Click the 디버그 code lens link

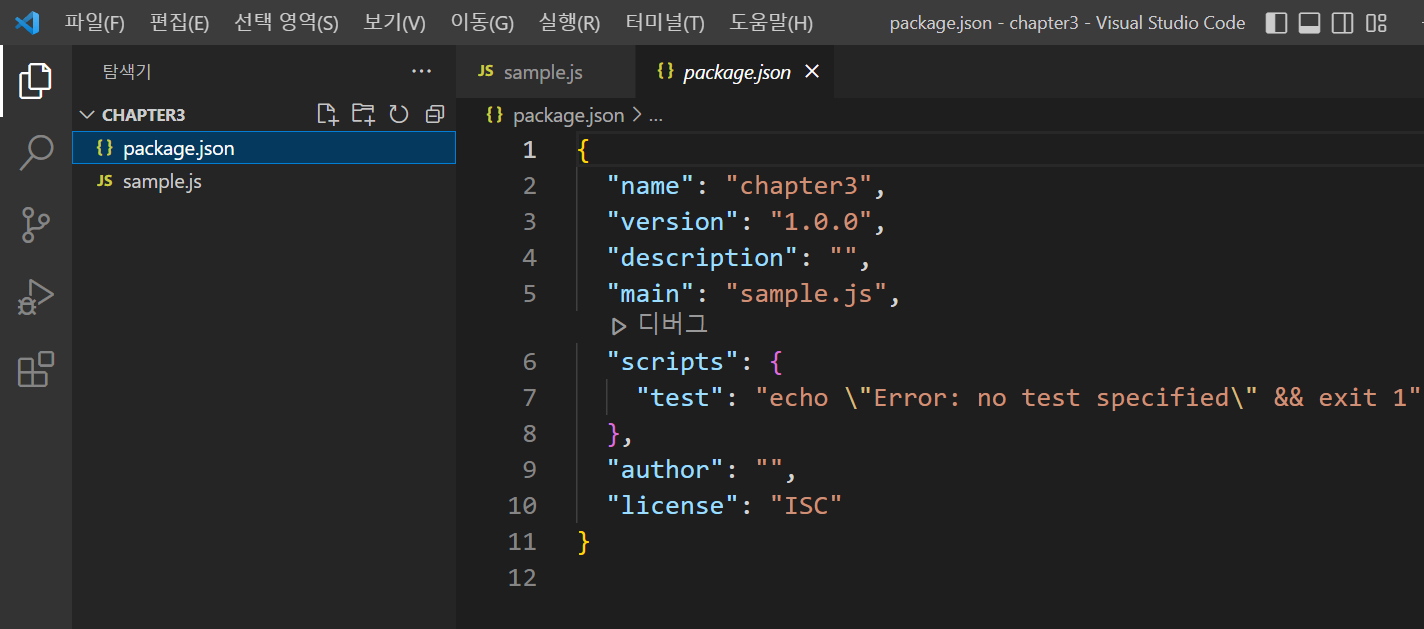[672, 324]
